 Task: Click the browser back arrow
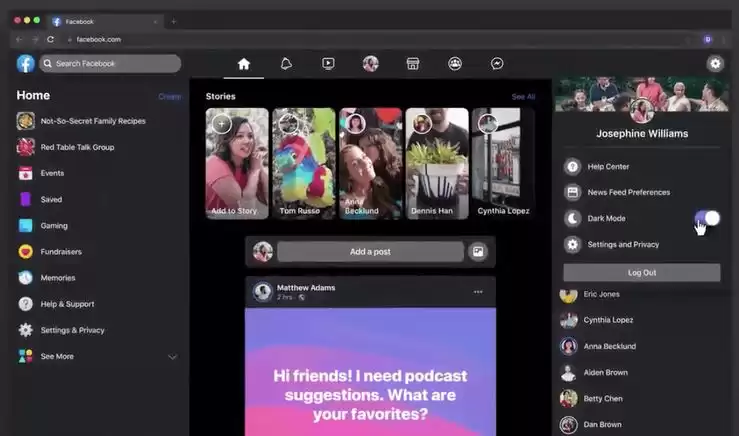click(x=19, y=40)
